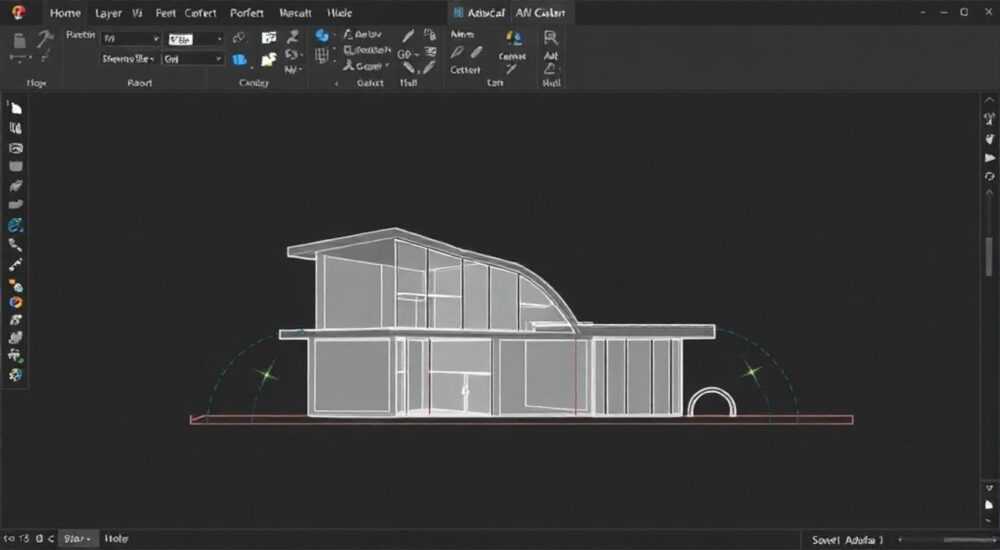1000x550 pixels.
Task: Click the blue globe icon in the left toolbar
Action: [x=16, y=225]
